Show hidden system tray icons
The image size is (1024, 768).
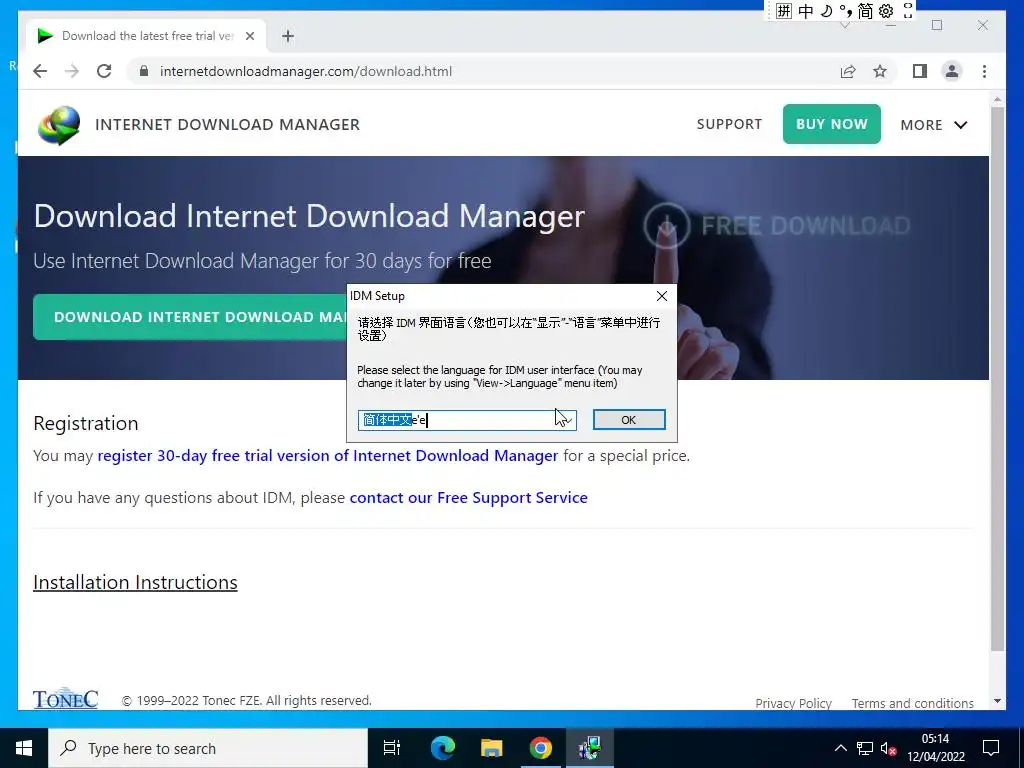click(x=840, y=748)
